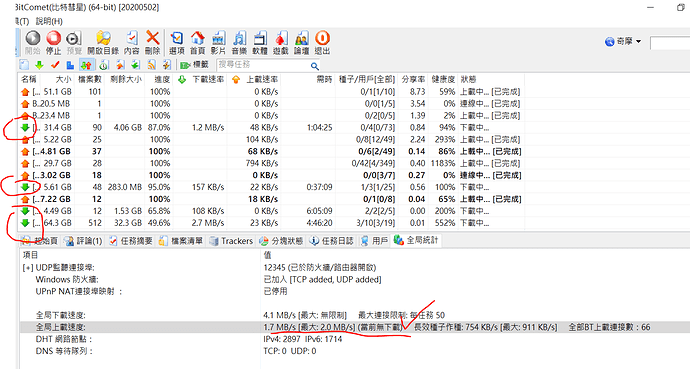The width and height of the screenshot is (690, 369).
Task: Open task properties with 內容 icon
Action: coord(132,43)
